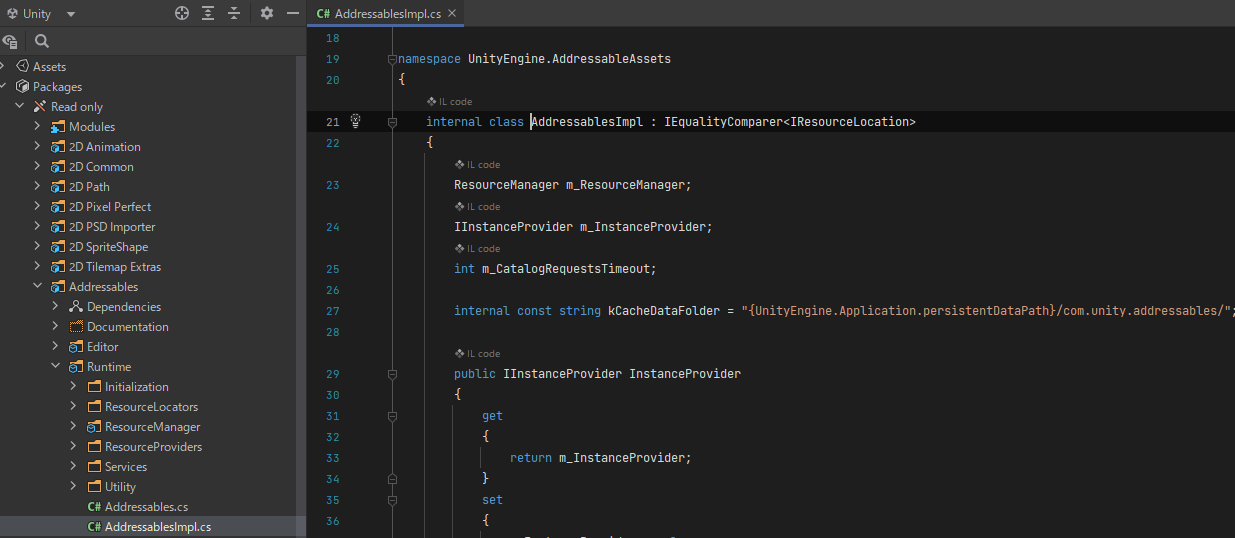Fold the InstanceProvider property at line 29
1235x538 pixels.
click(x=392, y=374)
